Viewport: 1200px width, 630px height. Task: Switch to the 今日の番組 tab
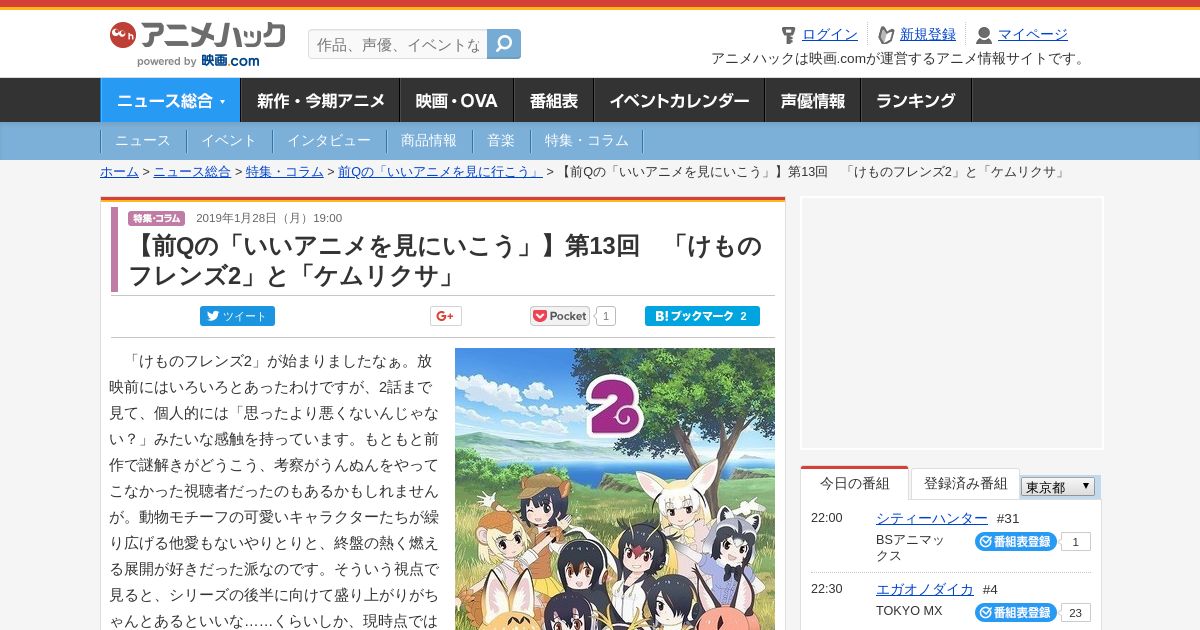tap(855, 483)
